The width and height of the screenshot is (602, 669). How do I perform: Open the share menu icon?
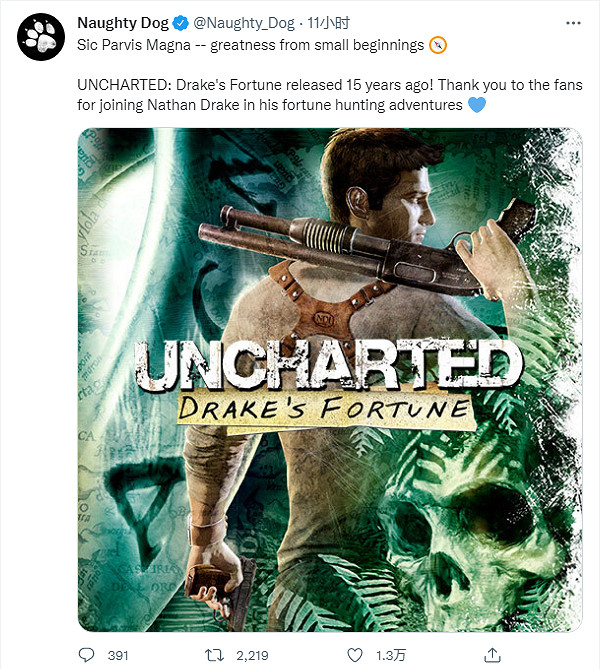(491, 655)
